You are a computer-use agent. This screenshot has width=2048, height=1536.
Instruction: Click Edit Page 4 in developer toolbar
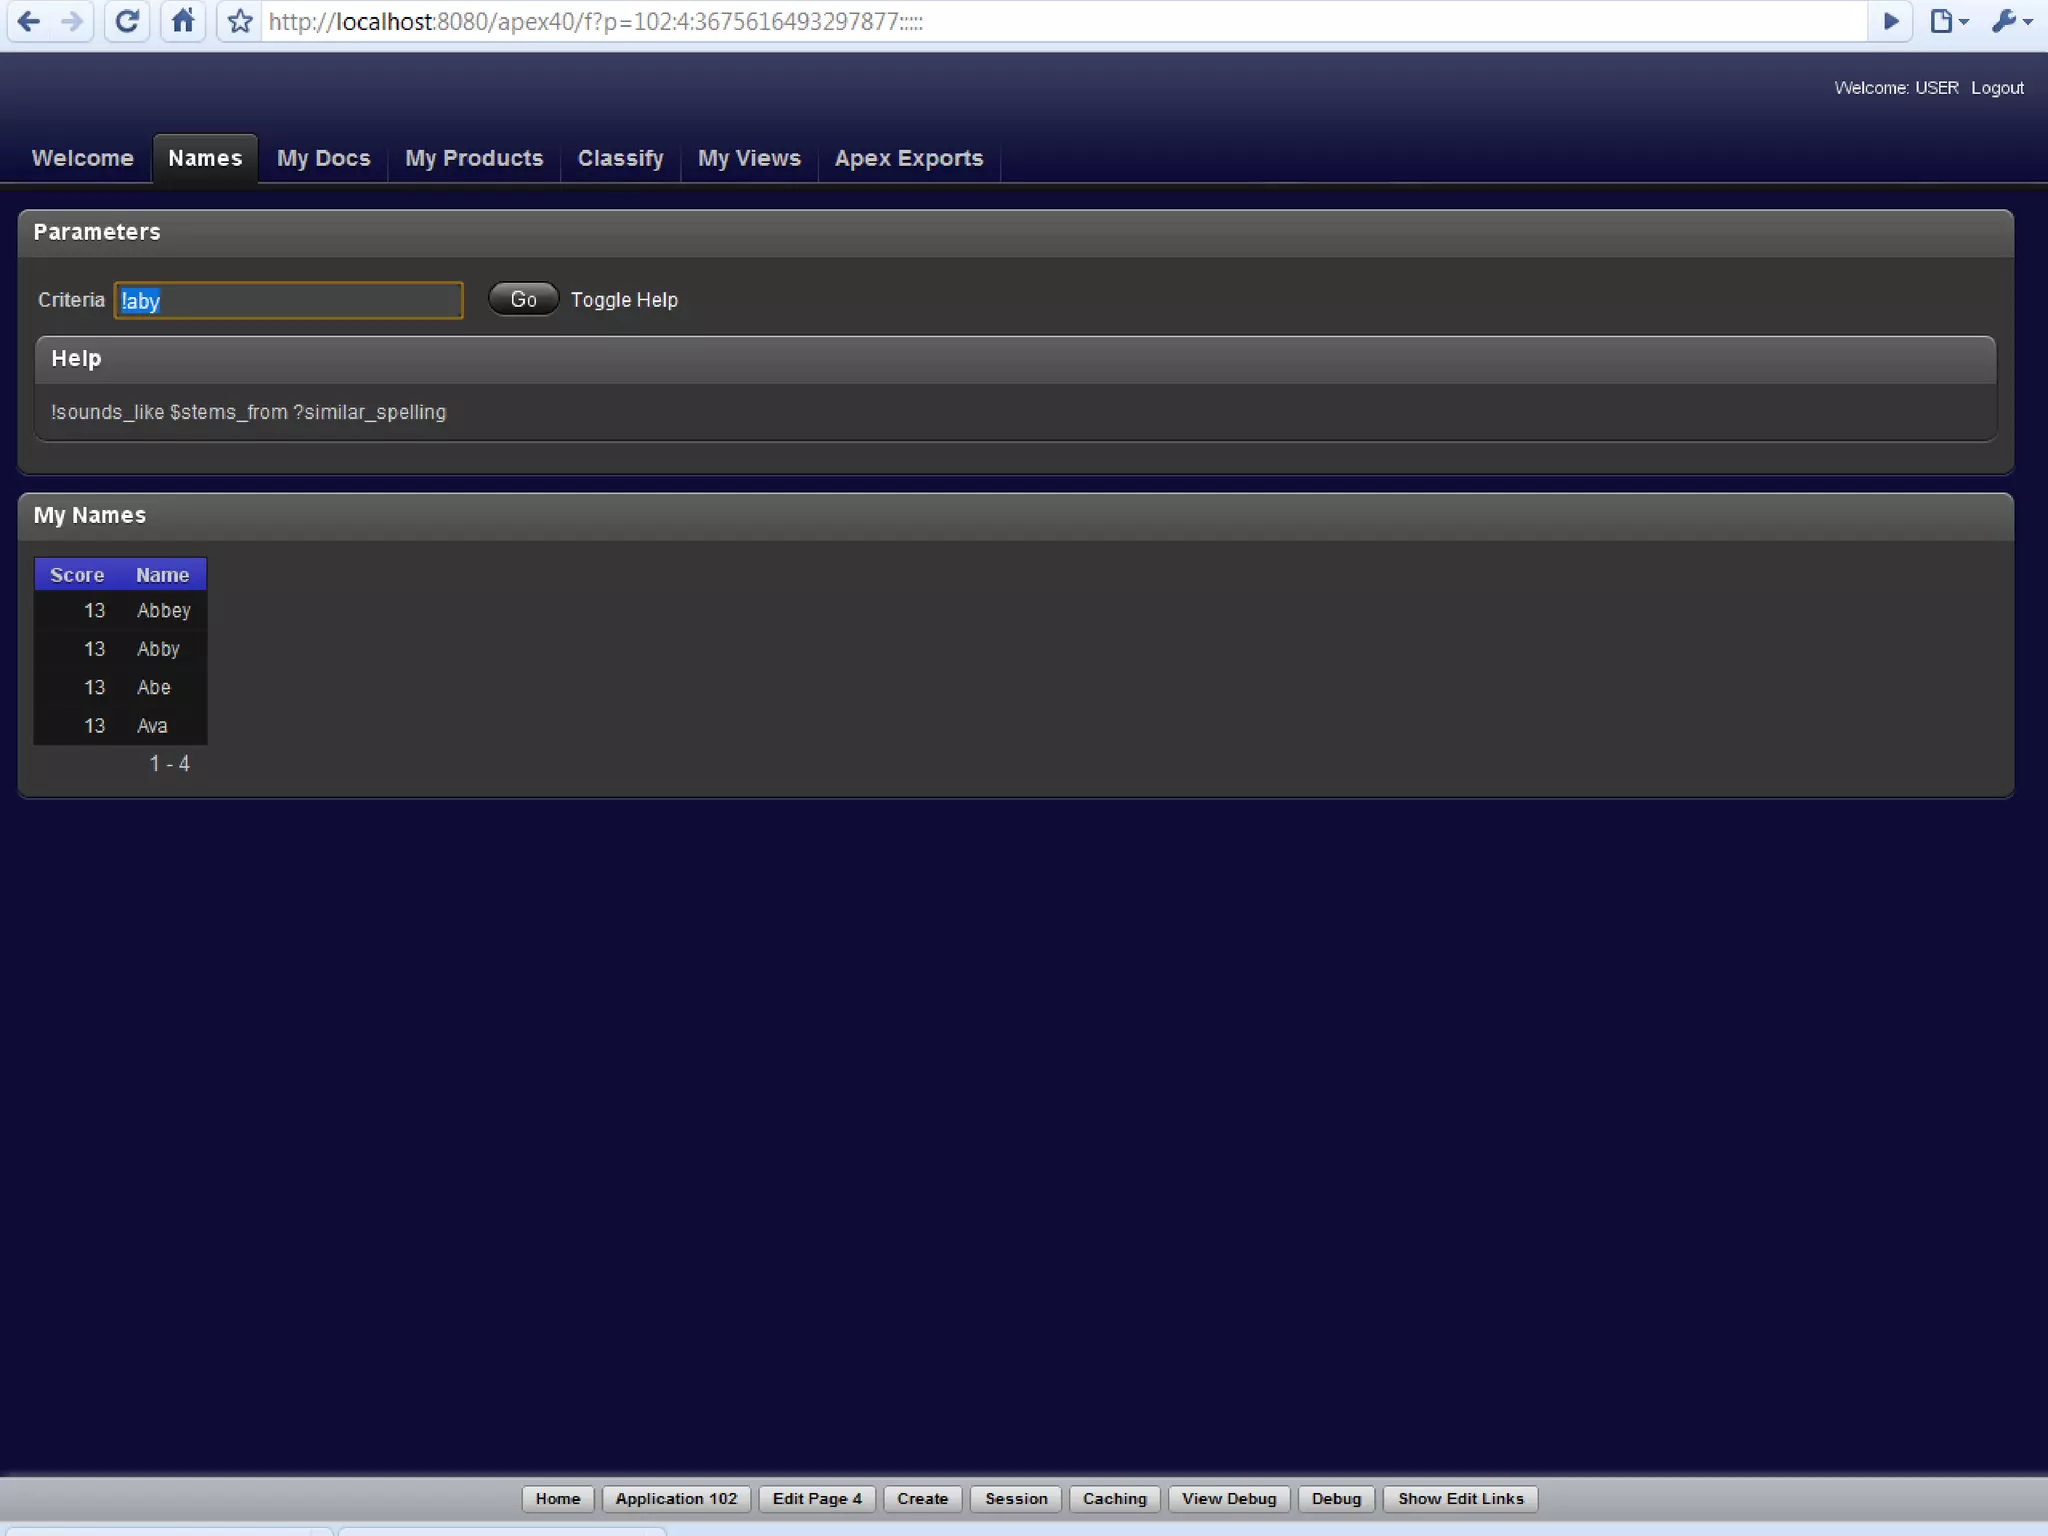(816, 1498)
